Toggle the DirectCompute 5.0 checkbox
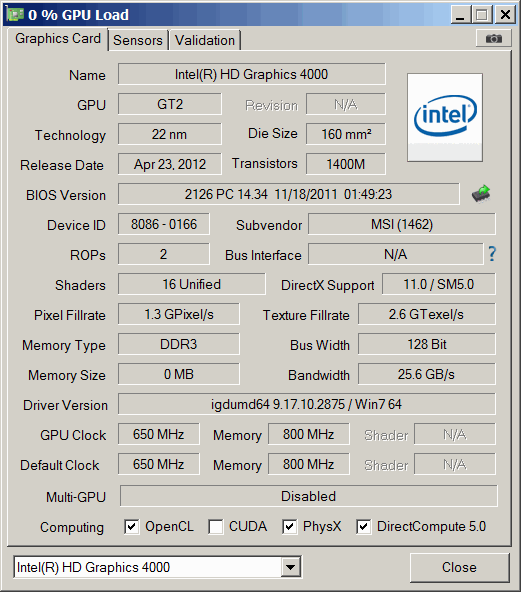Image resolution: width=521 pixels, height=592 pixels. tap(363, 527)
